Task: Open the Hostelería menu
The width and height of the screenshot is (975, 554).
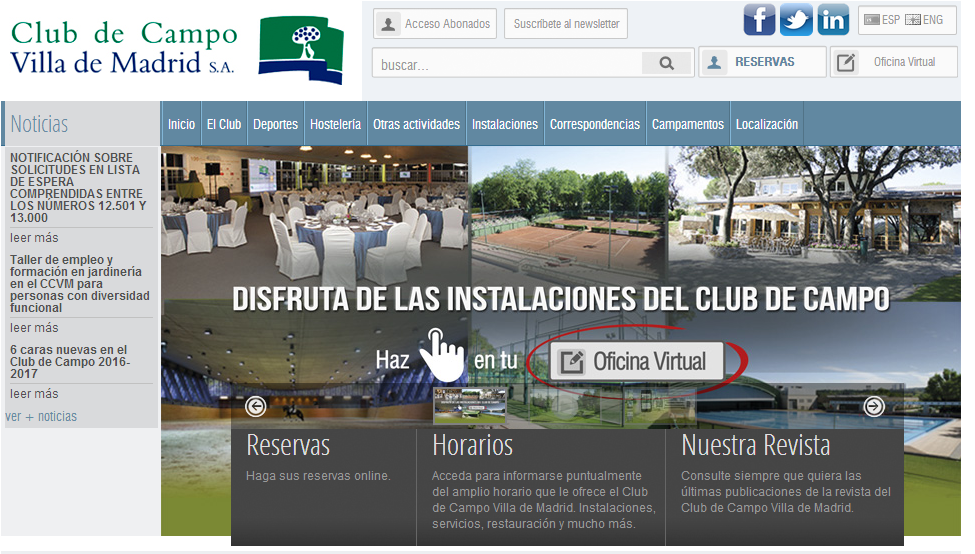Action: pos(336,124)
